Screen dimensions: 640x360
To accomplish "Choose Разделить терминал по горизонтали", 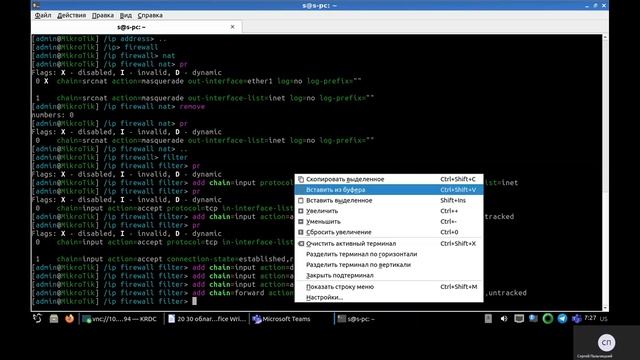I will click(x=389, y=254).
